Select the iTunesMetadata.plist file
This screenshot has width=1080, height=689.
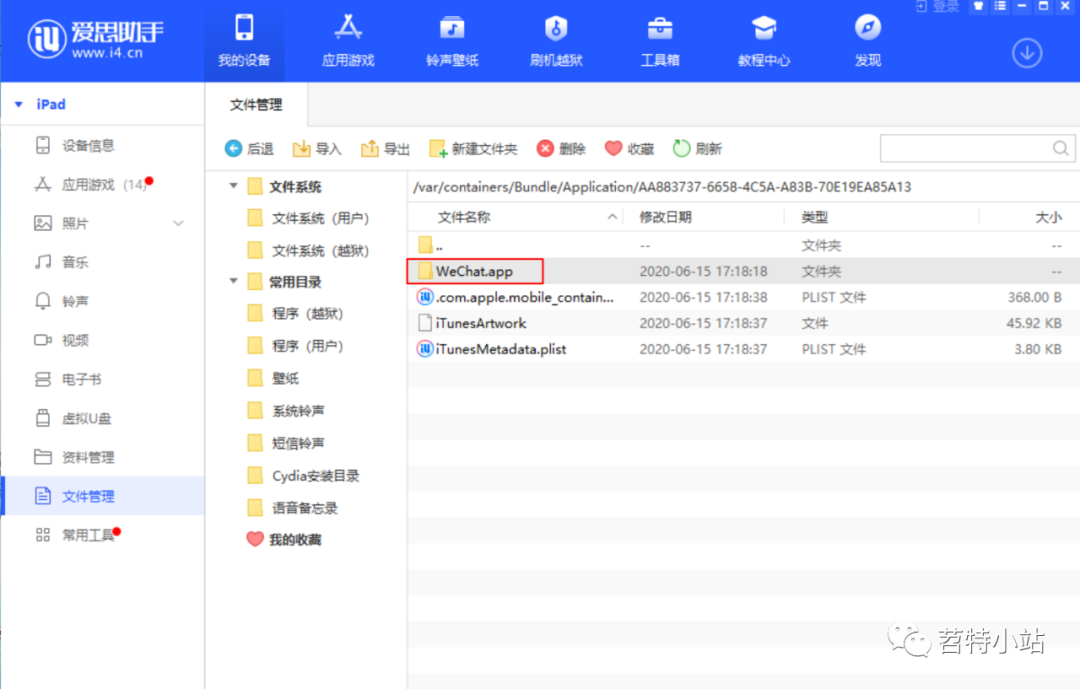743,349
